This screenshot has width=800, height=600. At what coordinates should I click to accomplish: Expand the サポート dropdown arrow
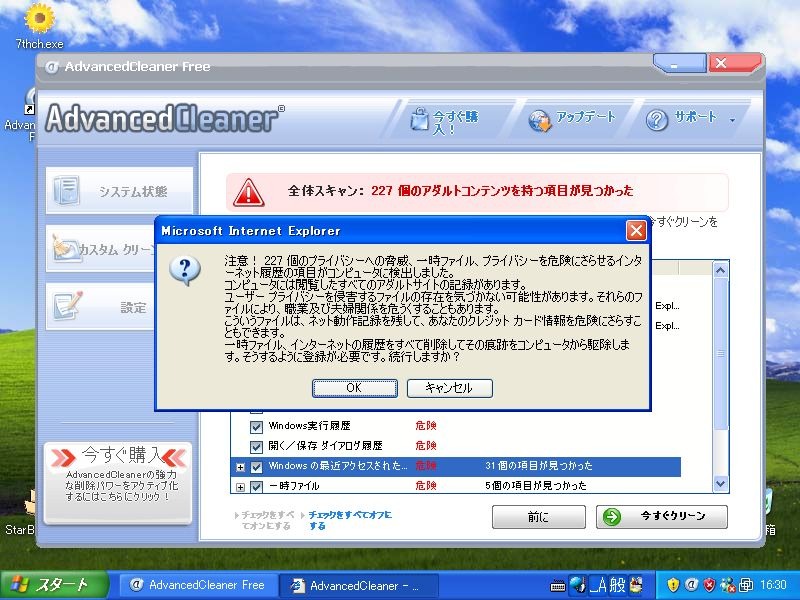click(x=733, y=120)
